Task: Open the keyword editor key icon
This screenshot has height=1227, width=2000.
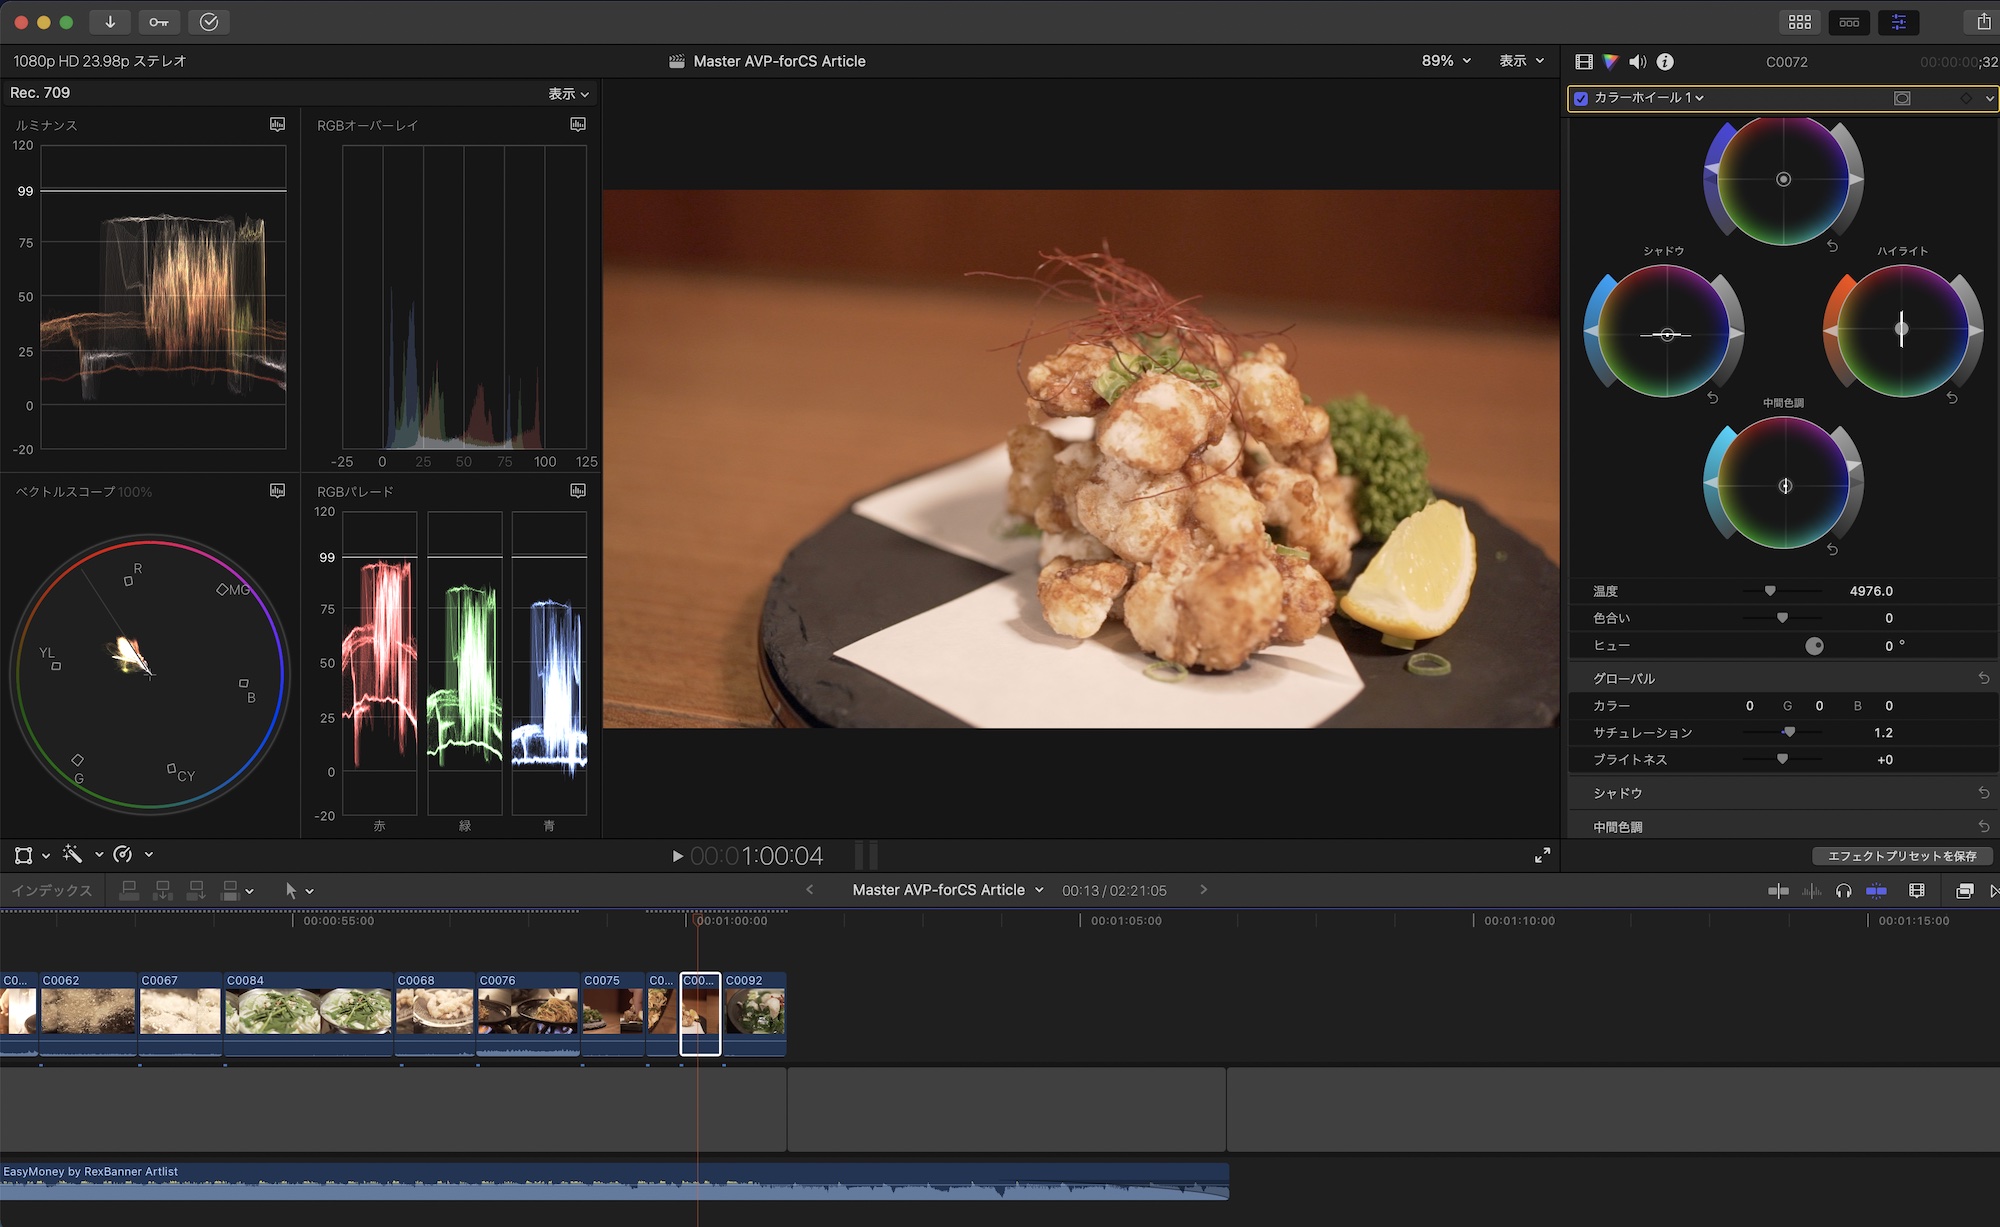Action: [159, 22]
